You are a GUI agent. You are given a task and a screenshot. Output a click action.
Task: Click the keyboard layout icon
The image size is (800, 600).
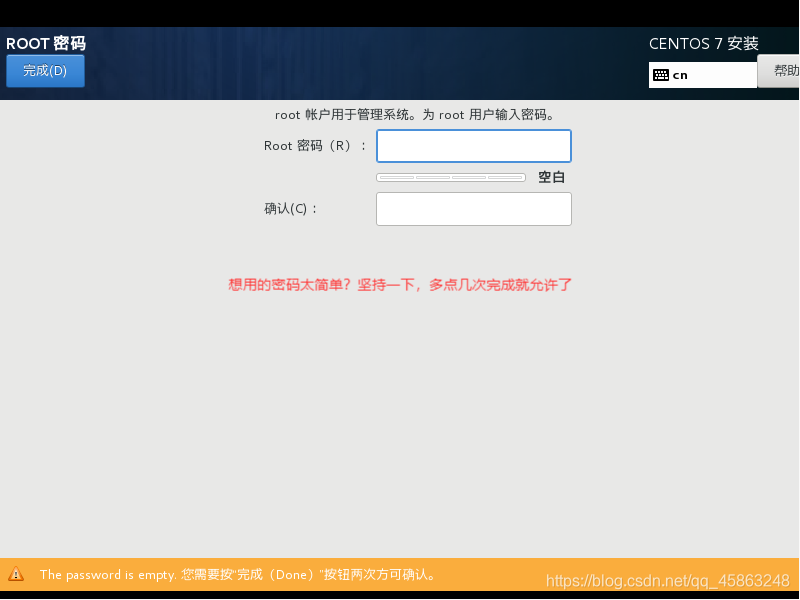(x=661, y=75)
